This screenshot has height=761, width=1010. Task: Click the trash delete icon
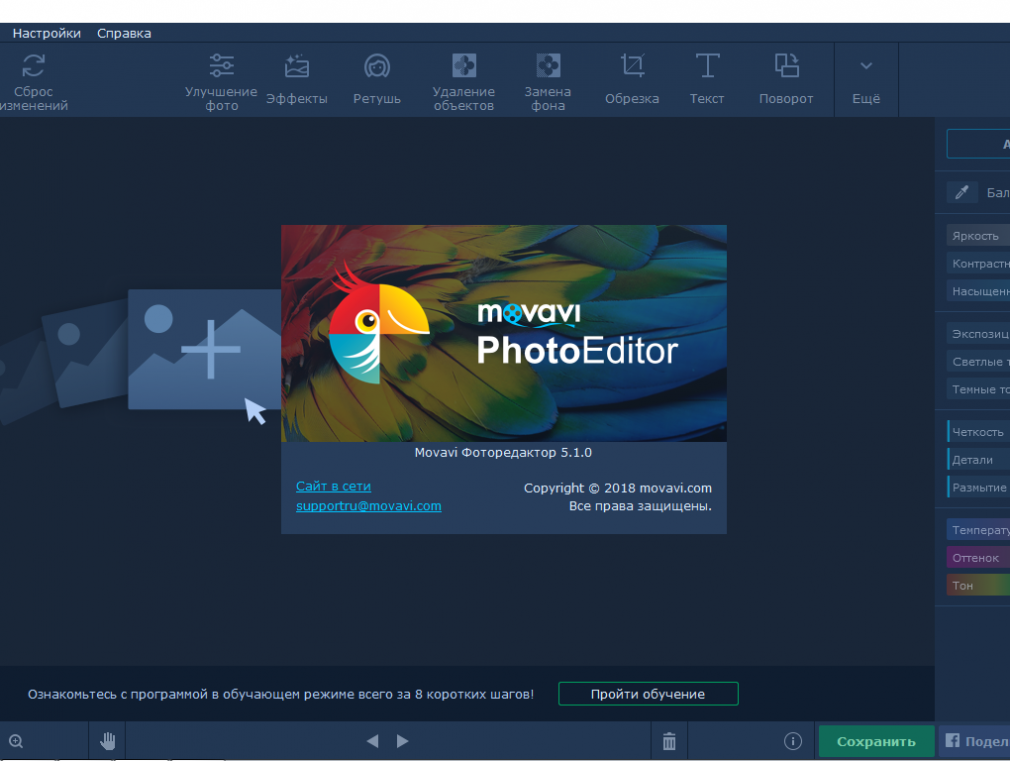point(669,741)
